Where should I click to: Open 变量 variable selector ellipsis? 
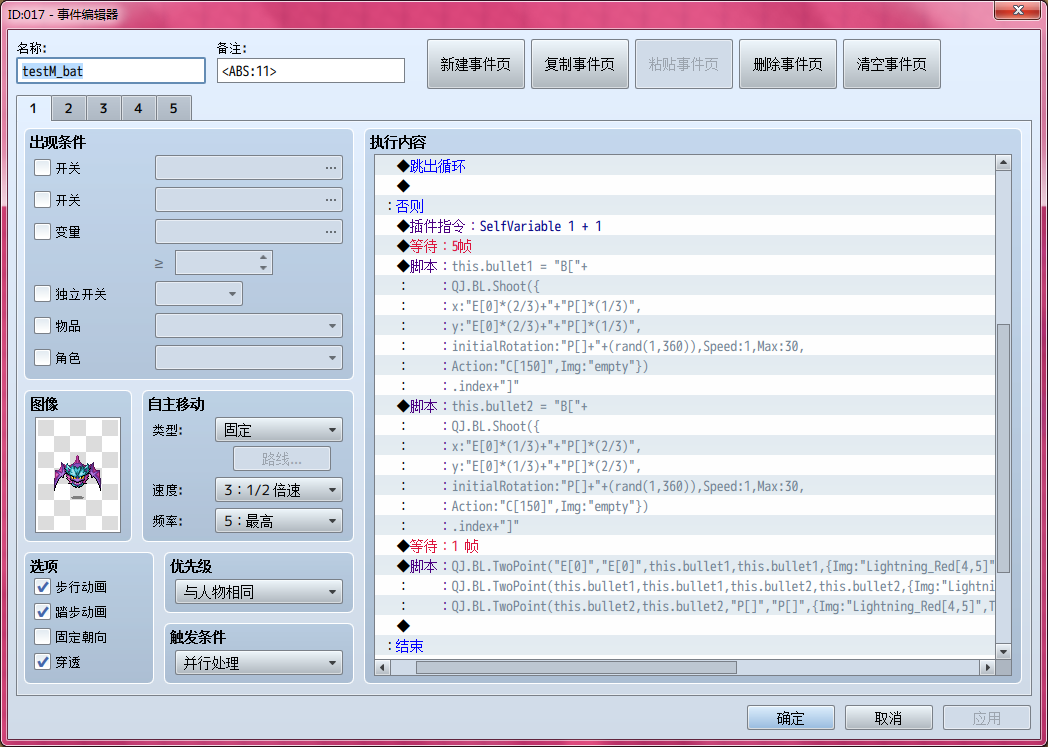[331, 232]
